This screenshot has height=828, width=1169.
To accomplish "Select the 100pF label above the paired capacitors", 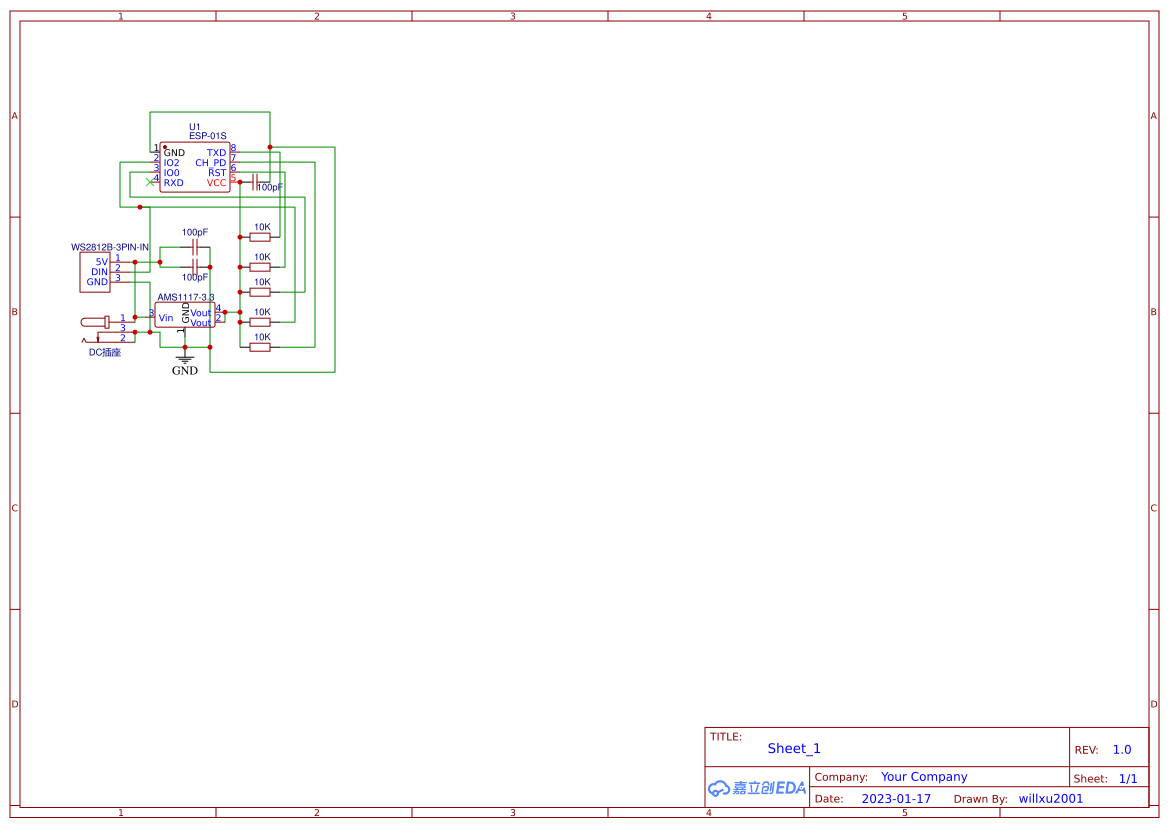I will (x=195, y=233).
